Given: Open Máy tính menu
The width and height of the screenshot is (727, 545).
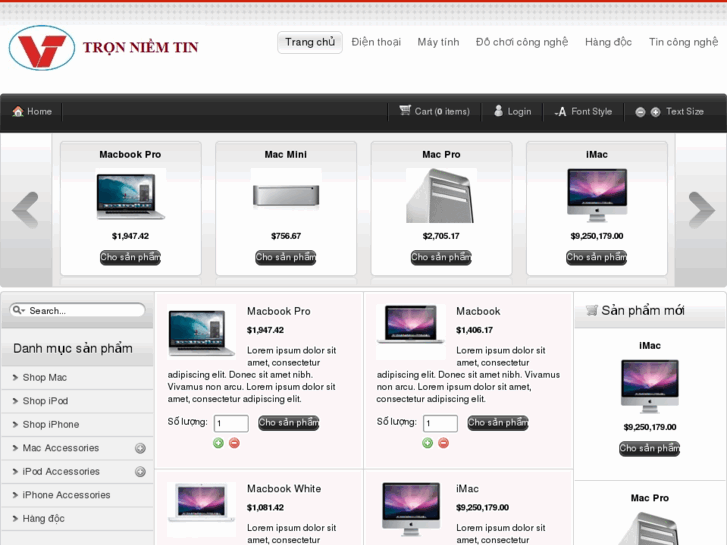Looking at the screenshot, I should (438, 42).
